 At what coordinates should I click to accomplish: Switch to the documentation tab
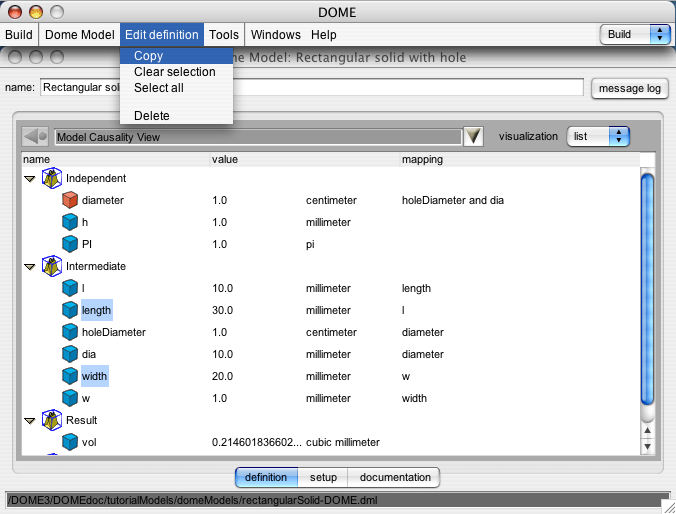394,477
